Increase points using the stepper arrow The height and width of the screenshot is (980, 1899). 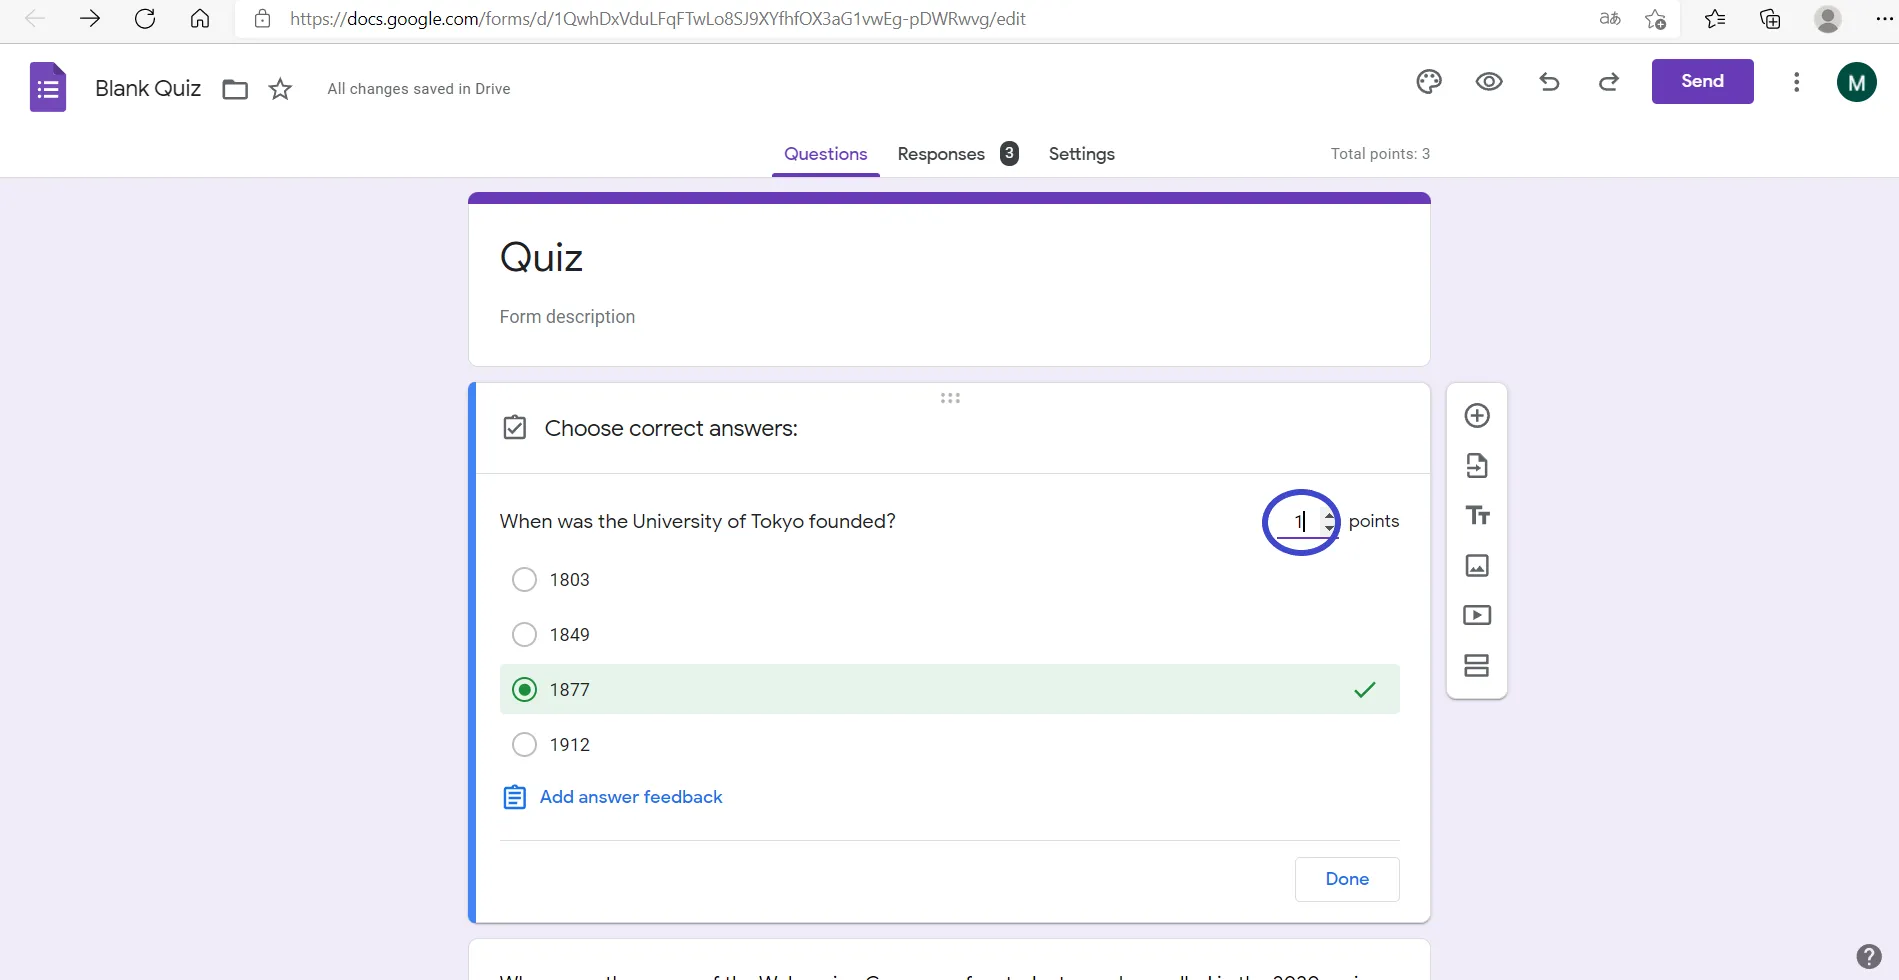click(1329, 515)
